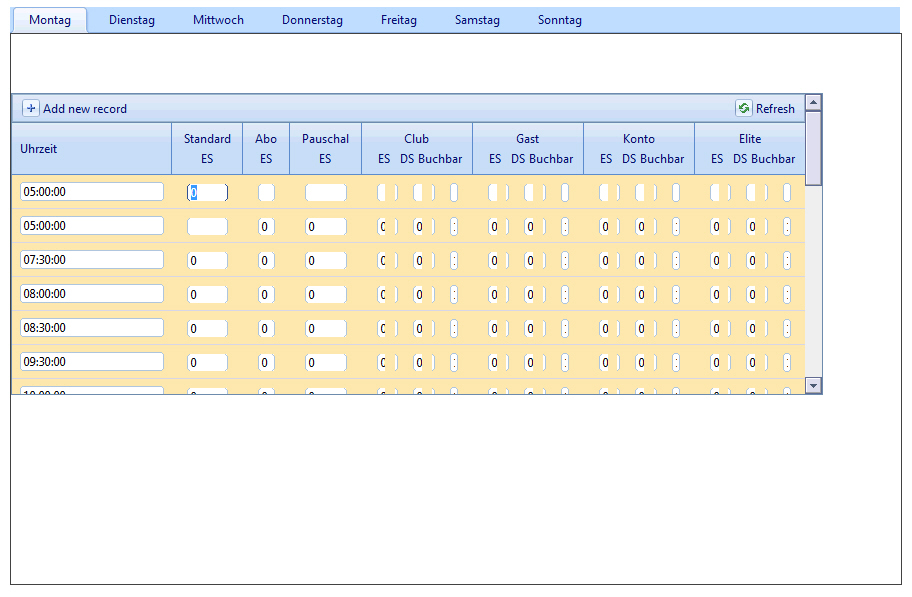The width and height of the screenshot is (912, 597).
Task: Click the scrollbar up arrow
Action: point(813,102)
